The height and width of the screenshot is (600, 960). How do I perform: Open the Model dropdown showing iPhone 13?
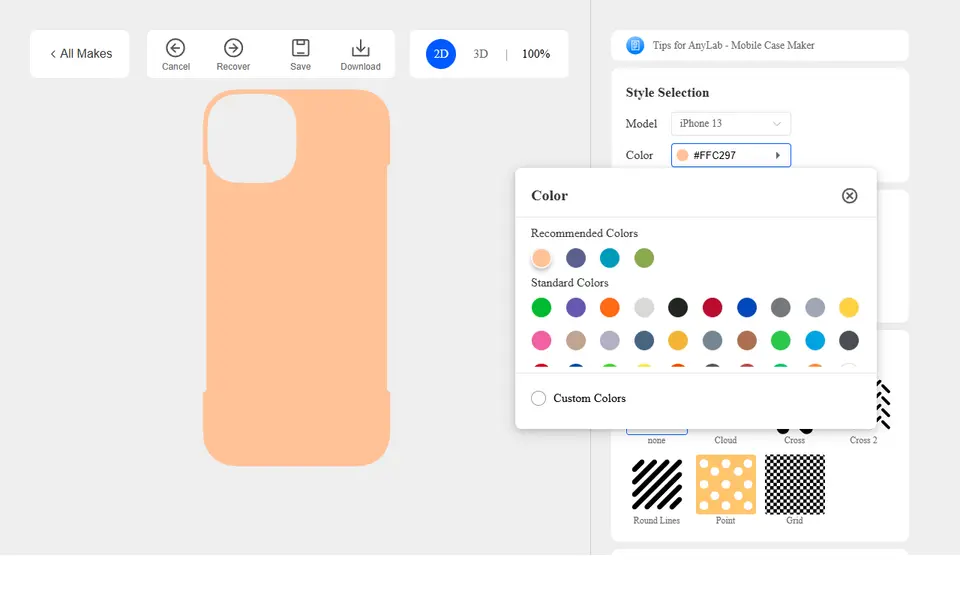tap(730, 124)
